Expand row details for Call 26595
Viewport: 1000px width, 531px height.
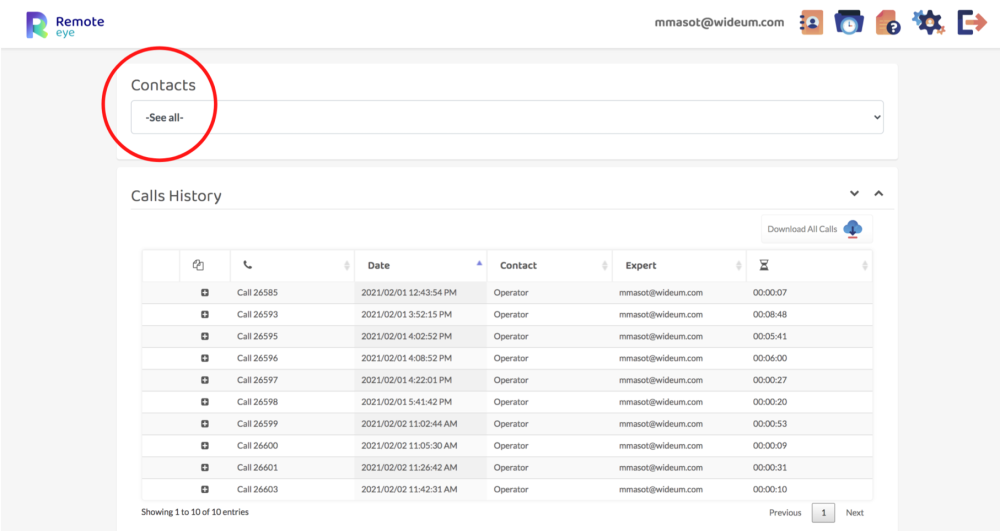(x=205, y=336)
